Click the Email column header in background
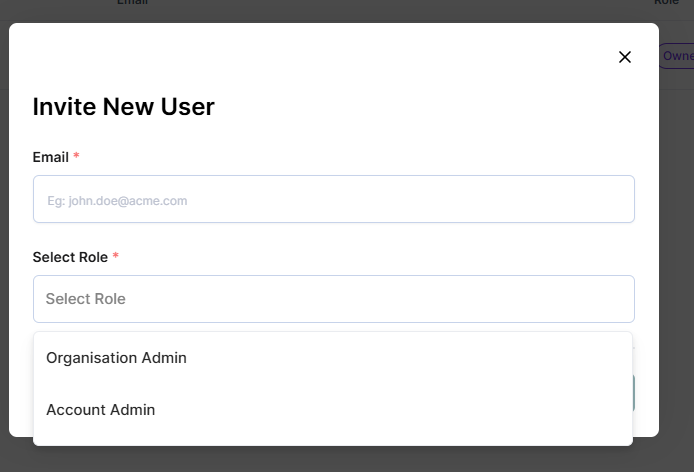 (132, 3)
